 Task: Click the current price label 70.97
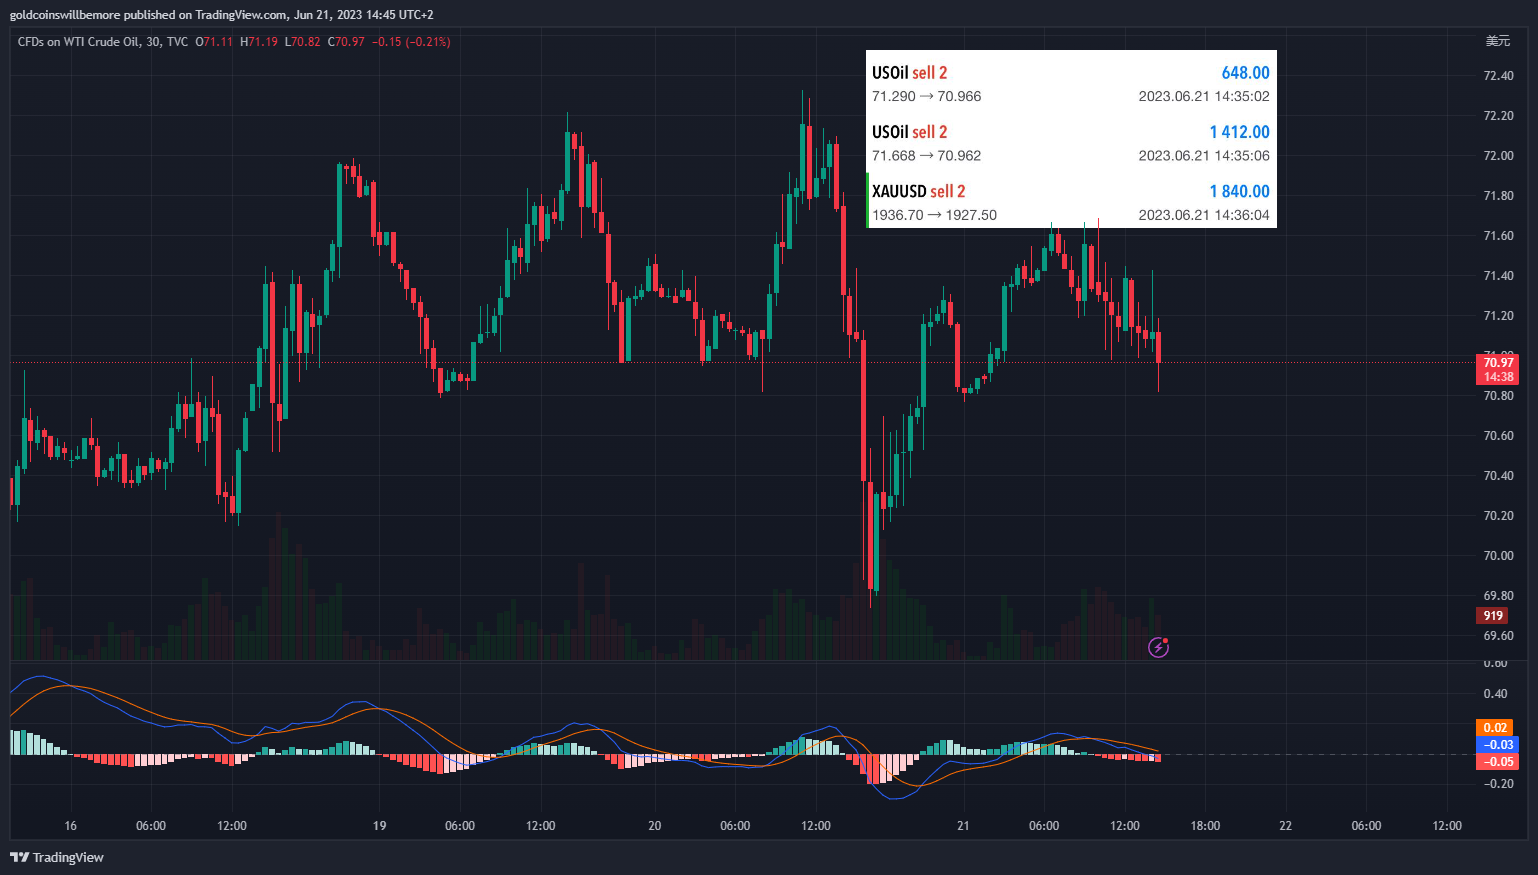pyautogui.click(x=1497, y=363)
